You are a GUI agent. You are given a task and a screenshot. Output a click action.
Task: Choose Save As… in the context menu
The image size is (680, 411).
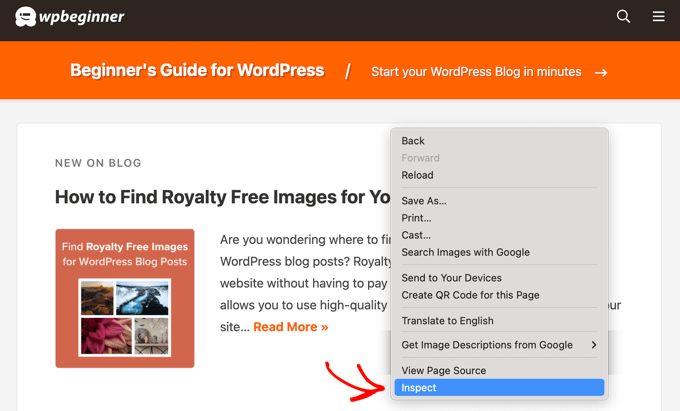[499, 201]
